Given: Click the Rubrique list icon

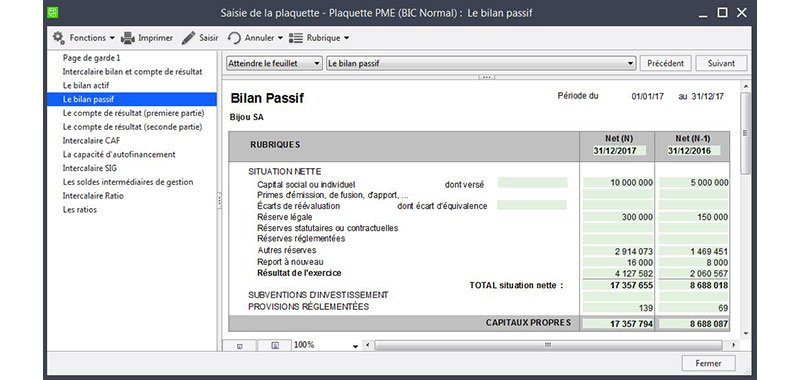Looking at the screenshot, I should 296,38.
